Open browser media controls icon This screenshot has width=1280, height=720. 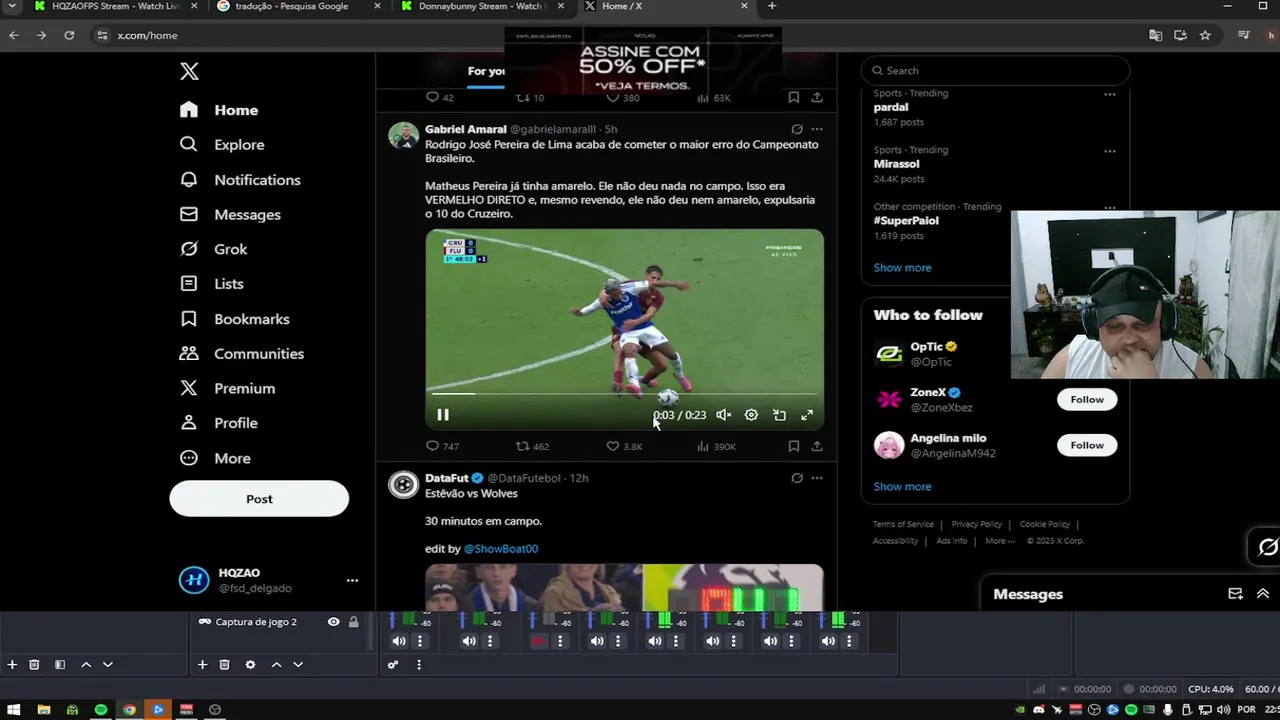[x=1244, y=35]
